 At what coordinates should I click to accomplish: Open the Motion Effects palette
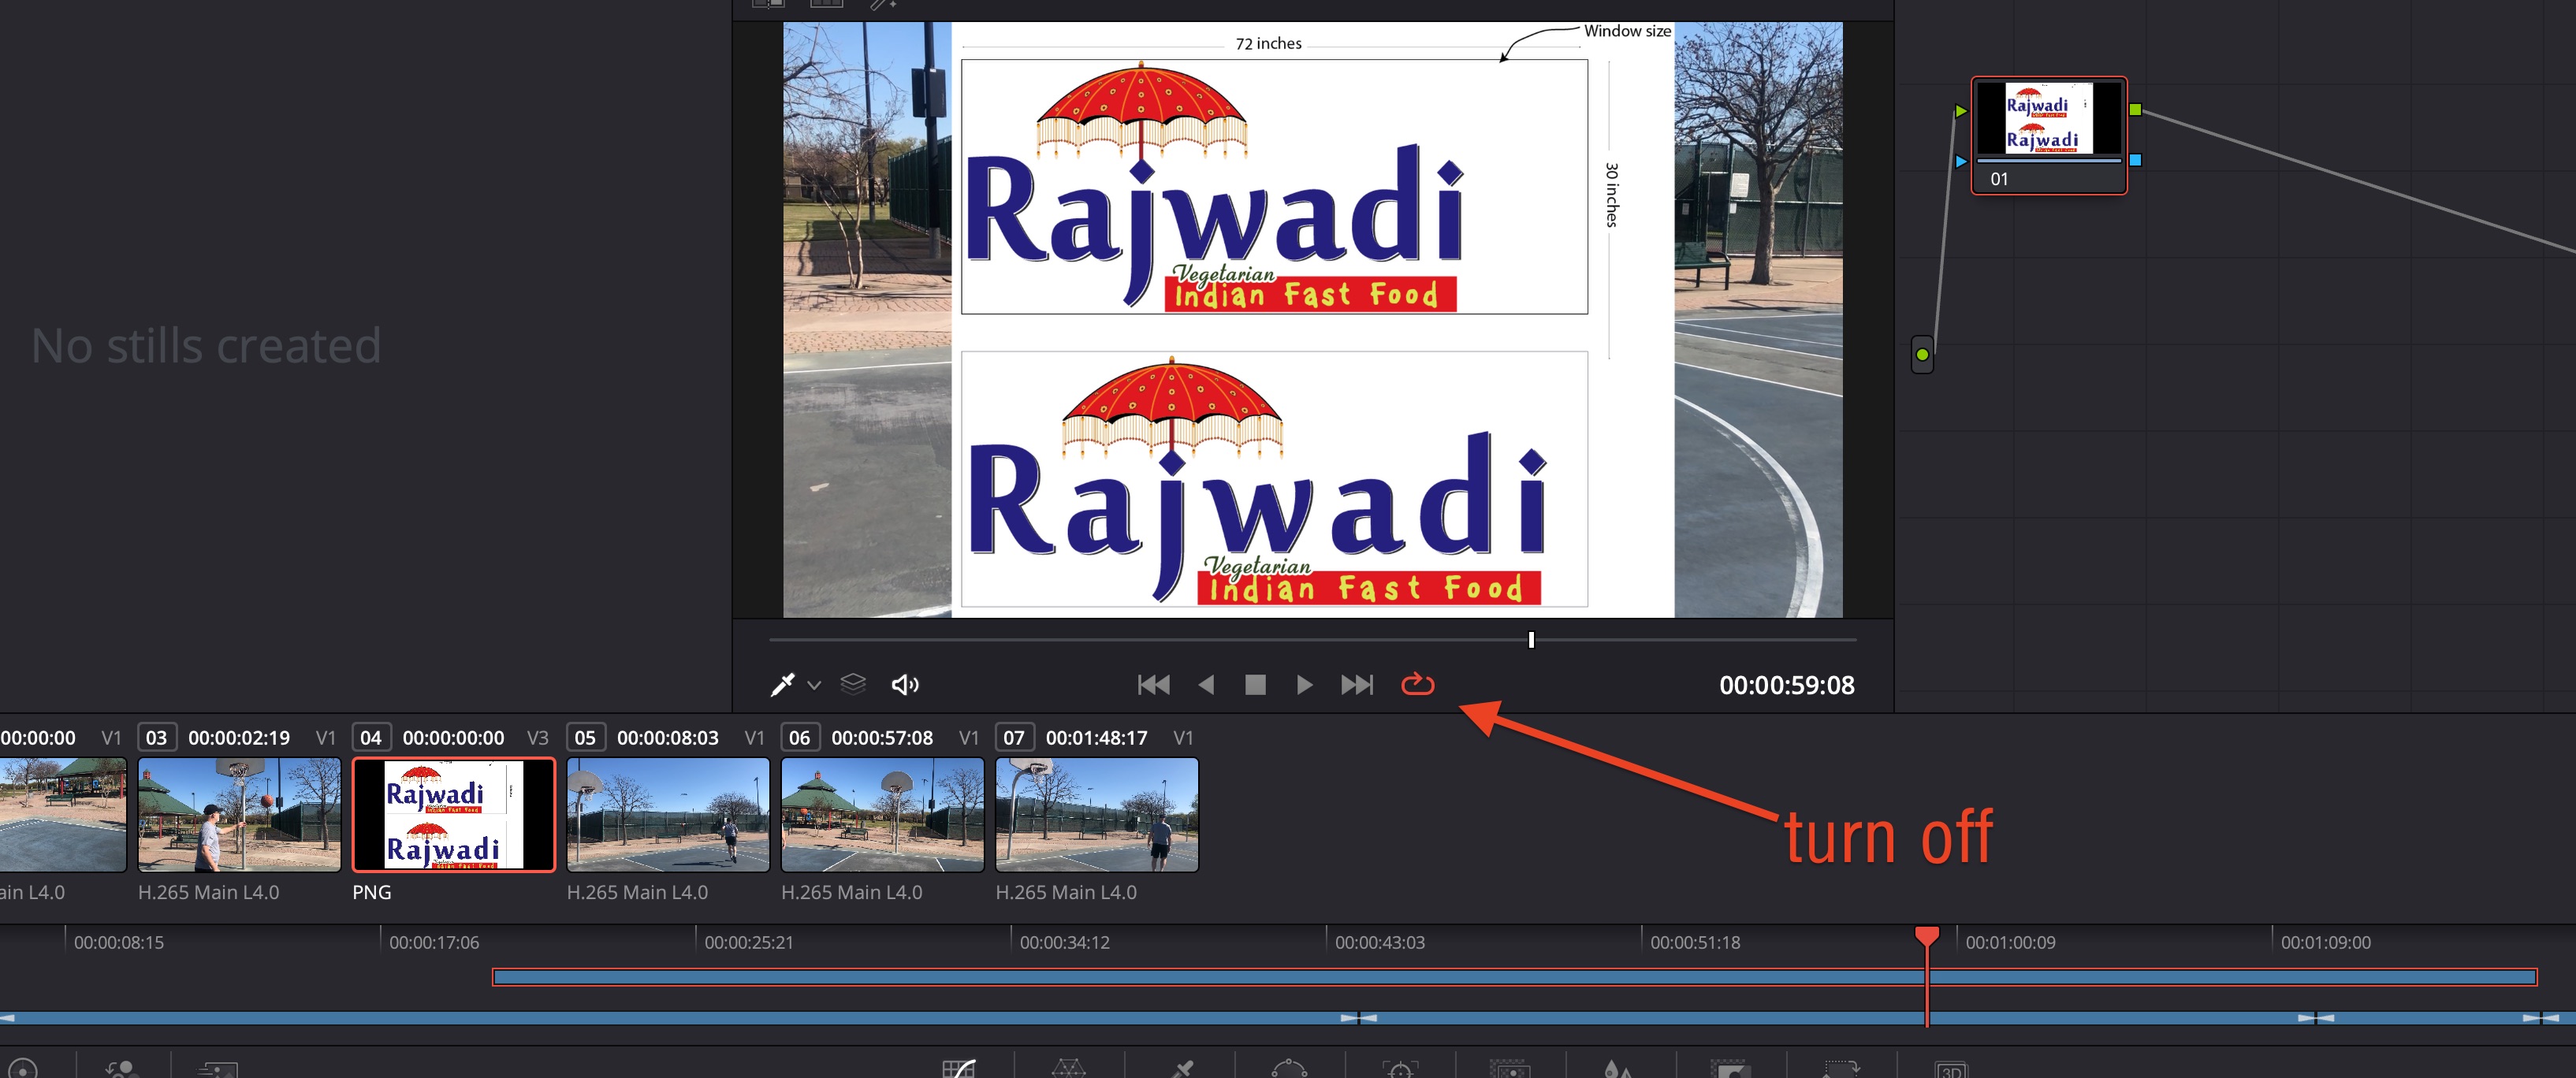pos(217,1069)
